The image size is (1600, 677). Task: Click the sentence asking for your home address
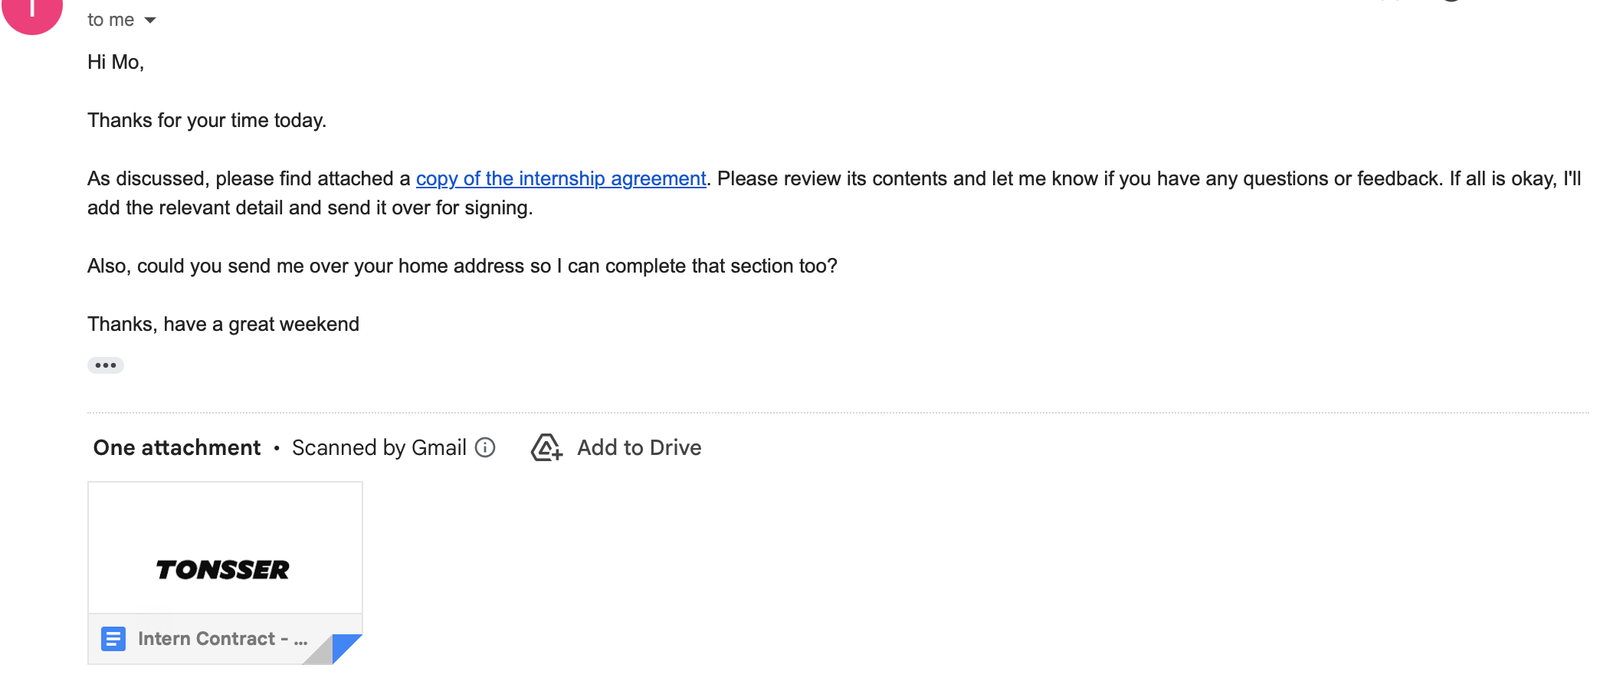click(462, 266)
